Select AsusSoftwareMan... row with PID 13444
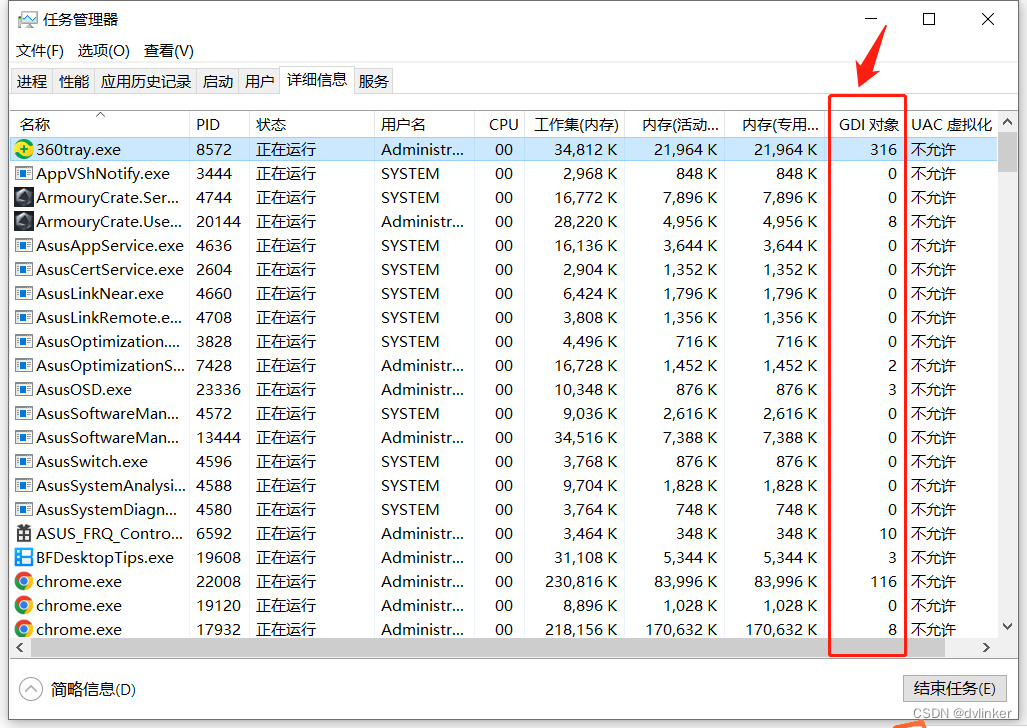Screen dimensions: 1027x728 (x=503, y=438)
